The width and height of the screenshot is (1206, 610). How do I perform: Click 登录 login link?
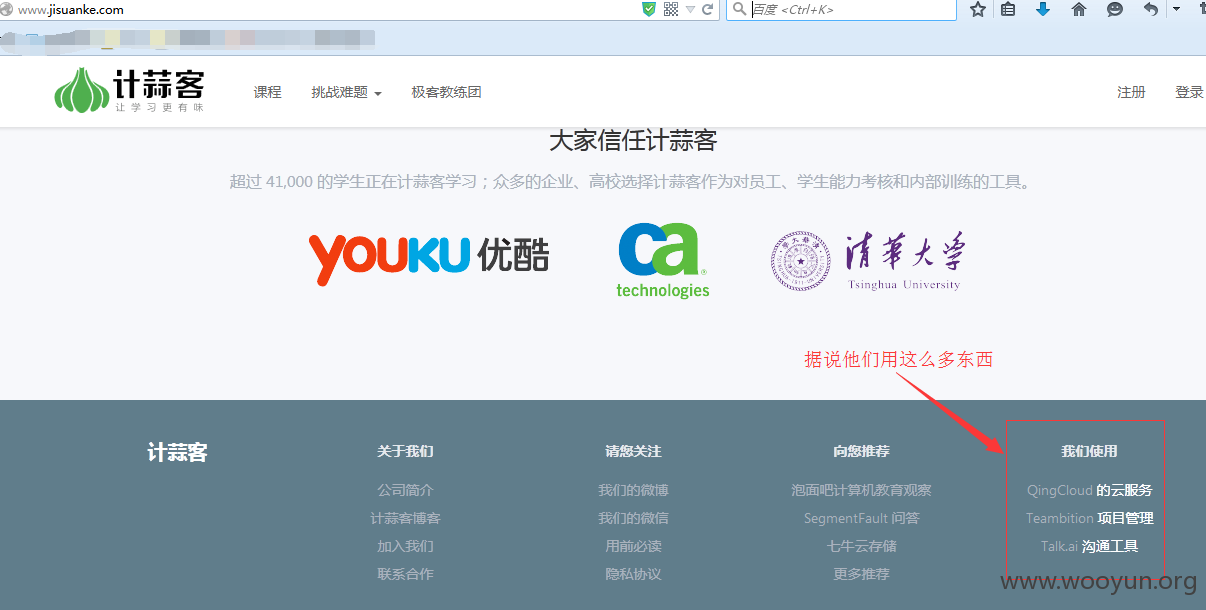tap(1189, 92)
